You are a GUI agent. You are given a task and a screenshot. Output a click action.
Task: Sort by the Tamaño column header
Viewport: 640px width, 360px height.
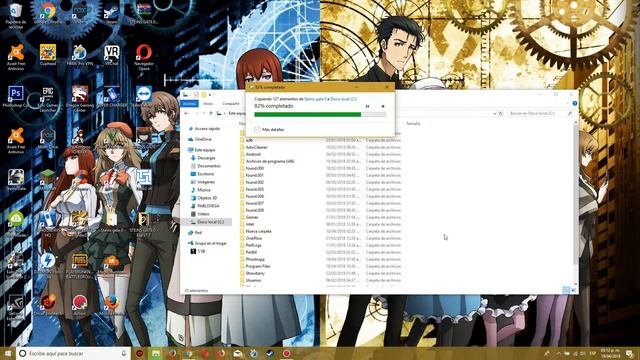413,123
